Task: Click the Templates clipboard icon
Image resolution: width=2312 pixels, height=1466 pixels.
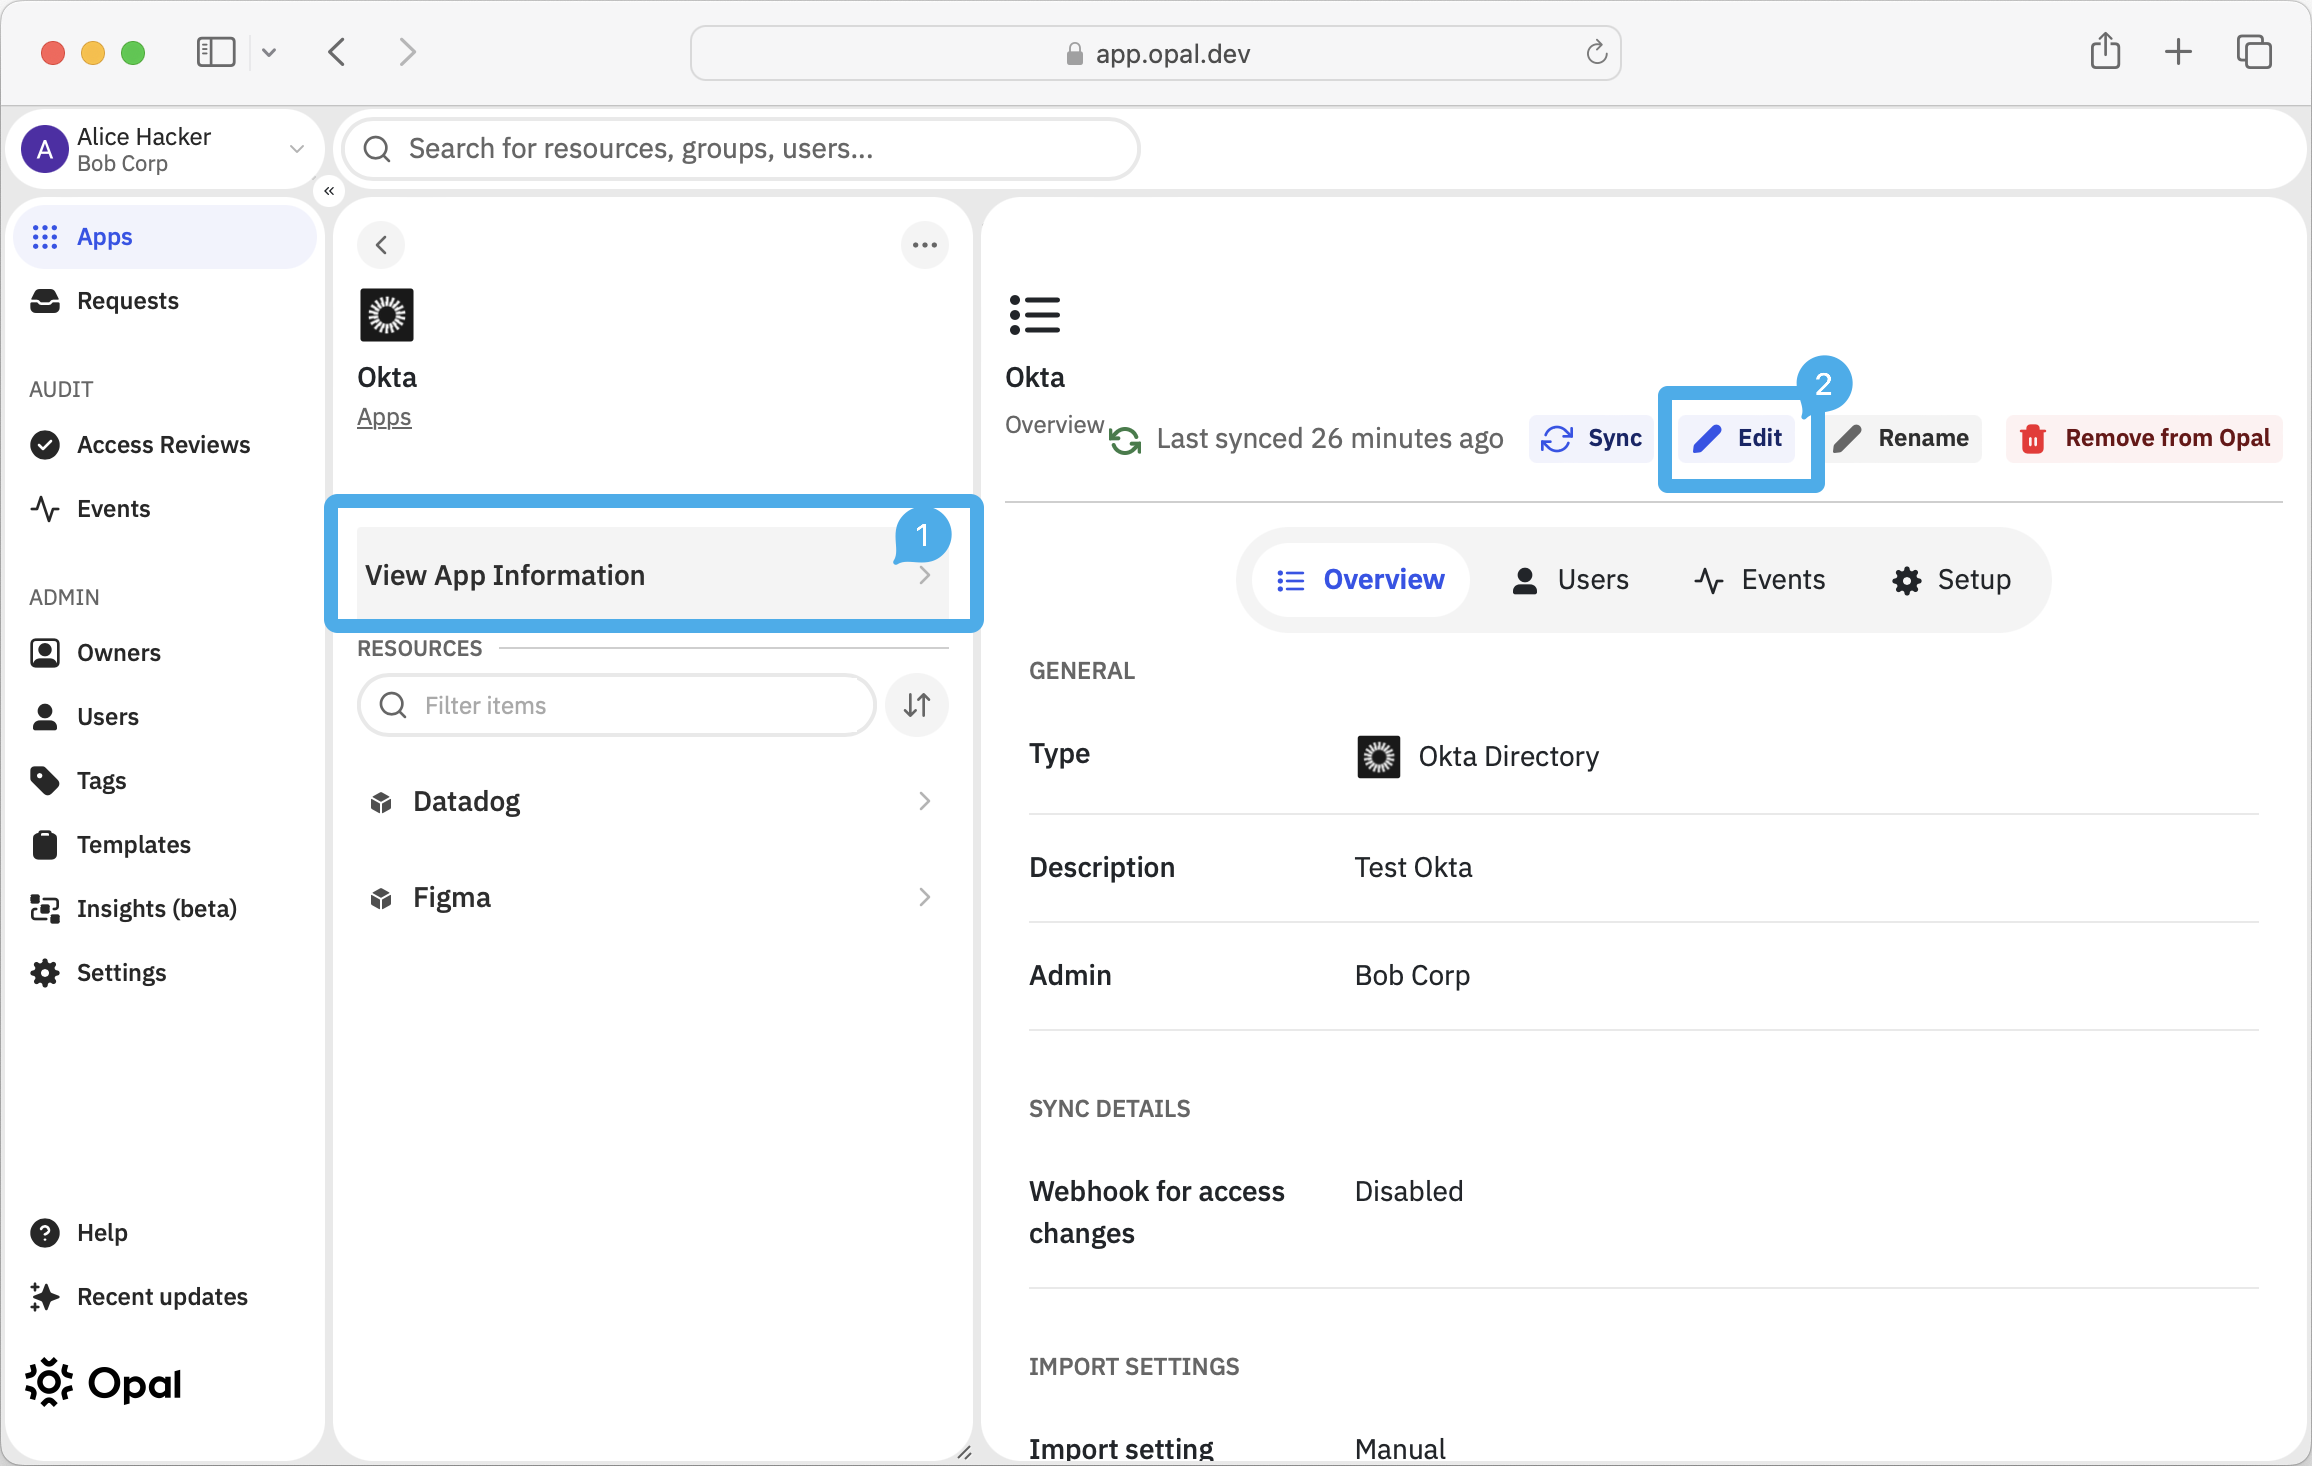Action: pyautogui.click(x=45, y=845)
